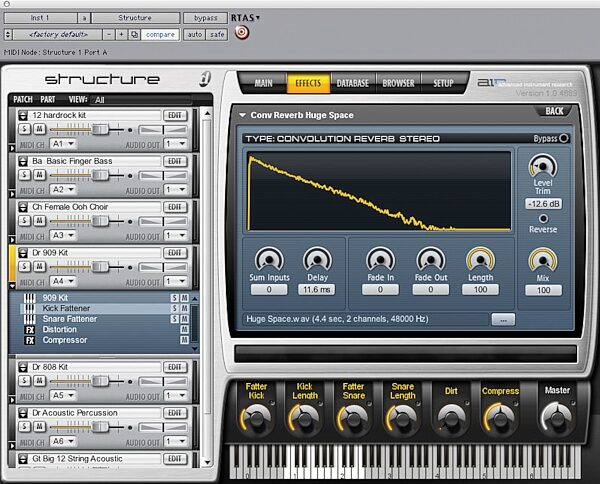Mute the Dr 808 Kit patch
This screenshot has height=484, width=600.
(39, 381)
